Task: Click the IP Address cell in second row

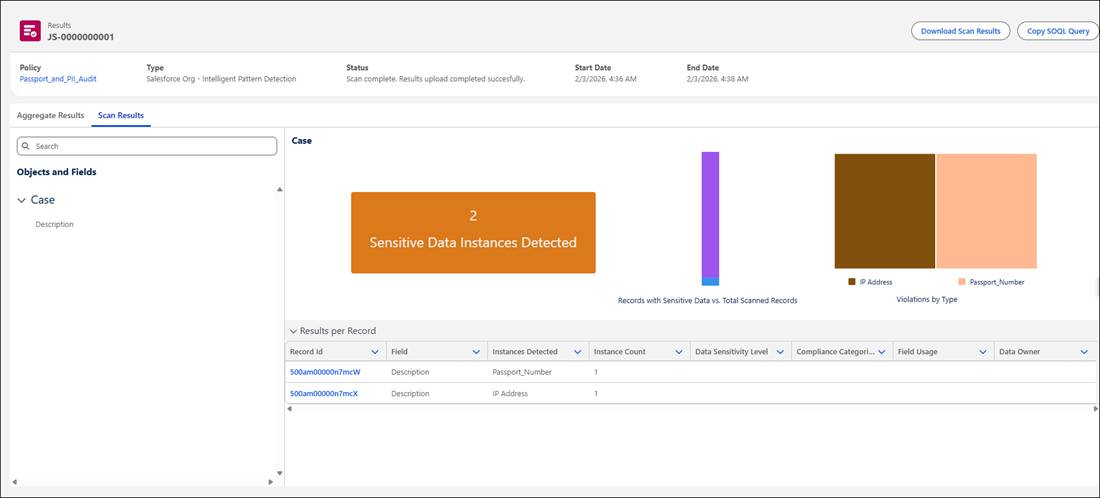Action: point(510,393)
